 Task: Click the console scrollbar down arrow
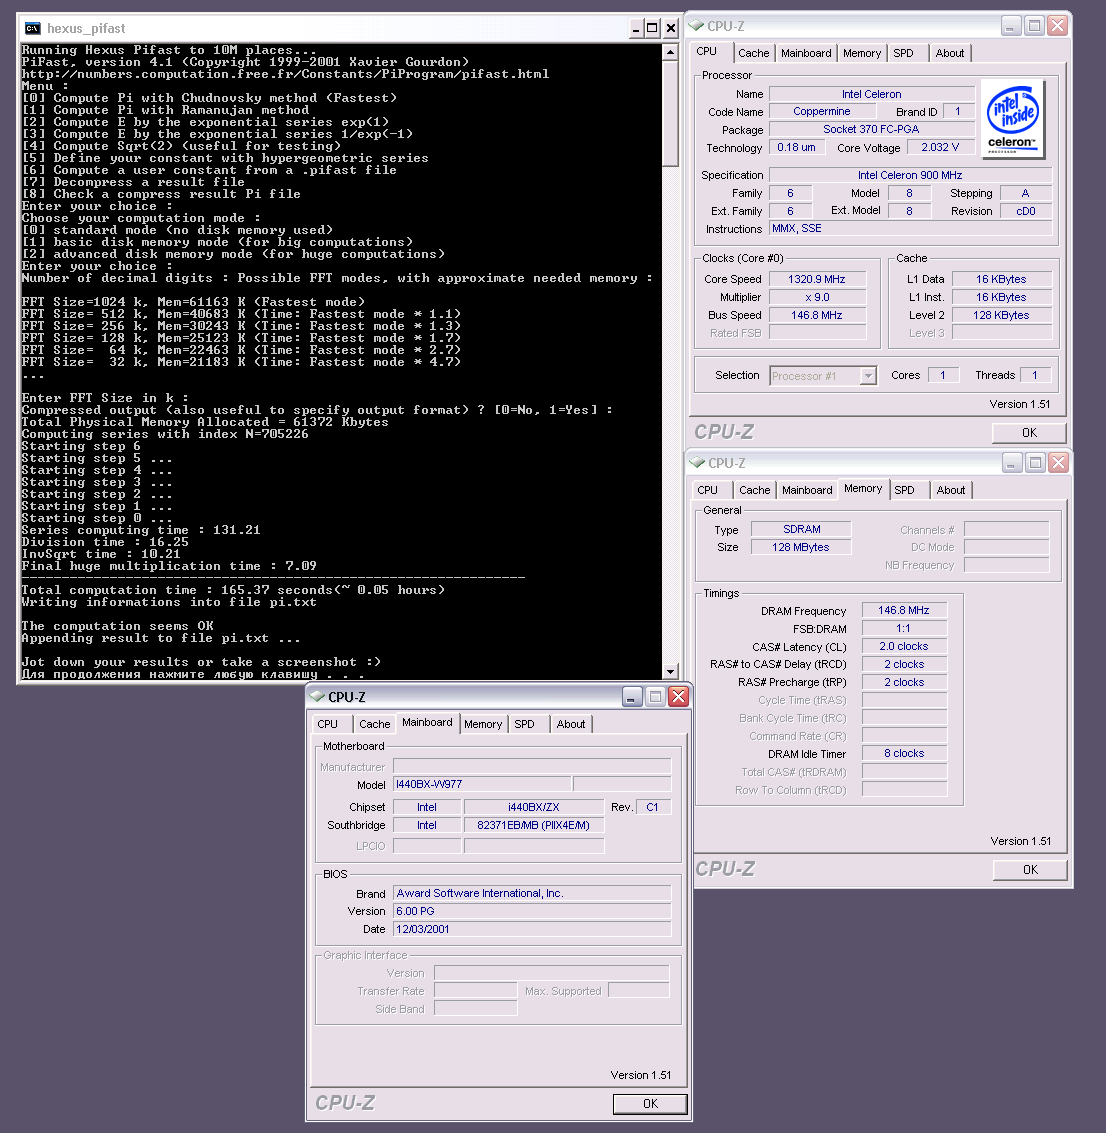click(670, 671)
